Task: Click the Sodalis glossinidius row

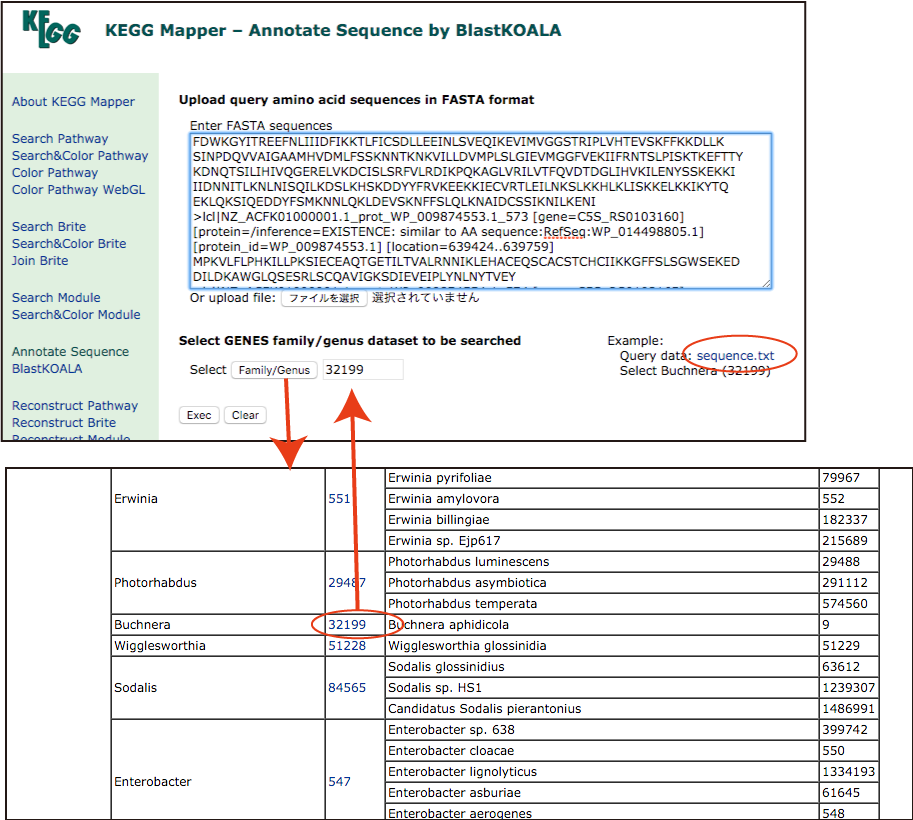Action: [601, 666]
